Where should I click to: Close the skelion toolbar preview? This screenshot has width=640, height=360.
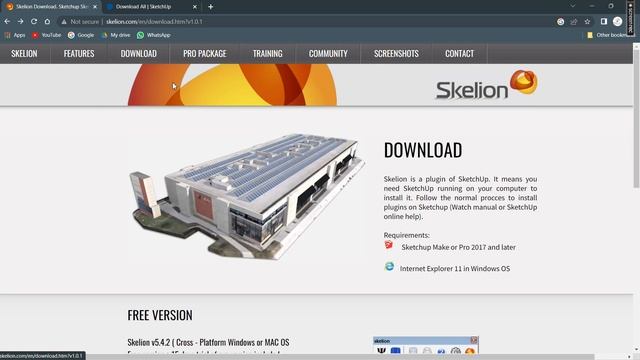tap(473, 340)
